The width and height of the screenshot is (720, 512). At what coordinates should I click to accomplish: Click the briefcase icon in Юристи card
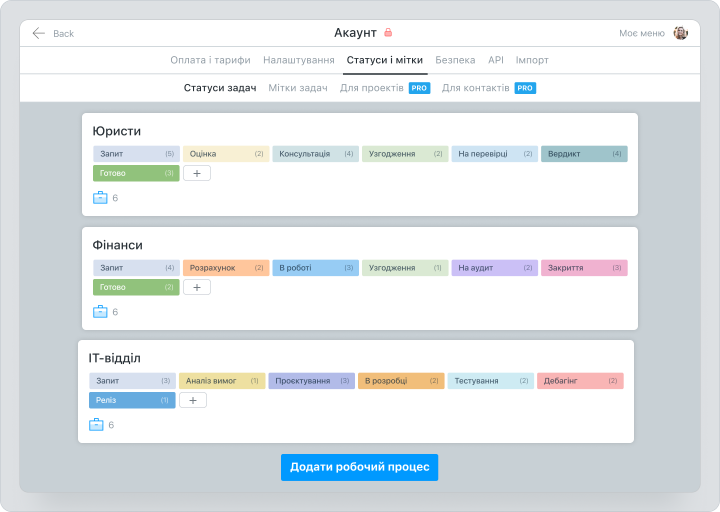pos(99,198)
